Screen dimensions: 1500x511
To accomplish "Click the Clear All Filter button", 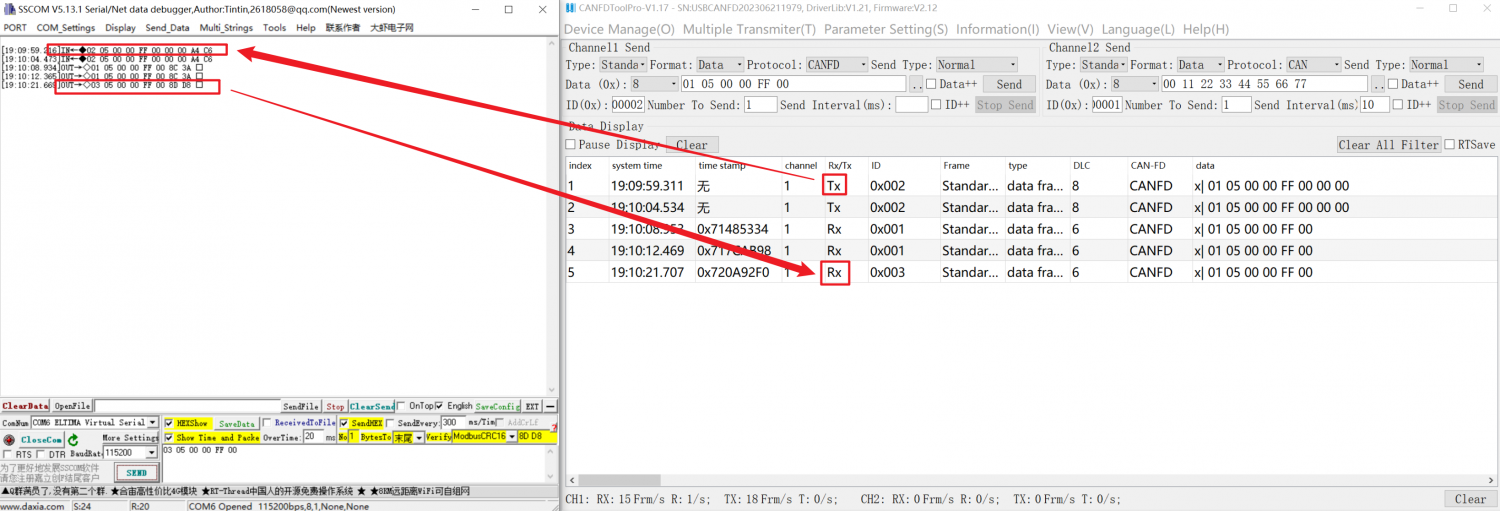I will (x=1388, y=145).
